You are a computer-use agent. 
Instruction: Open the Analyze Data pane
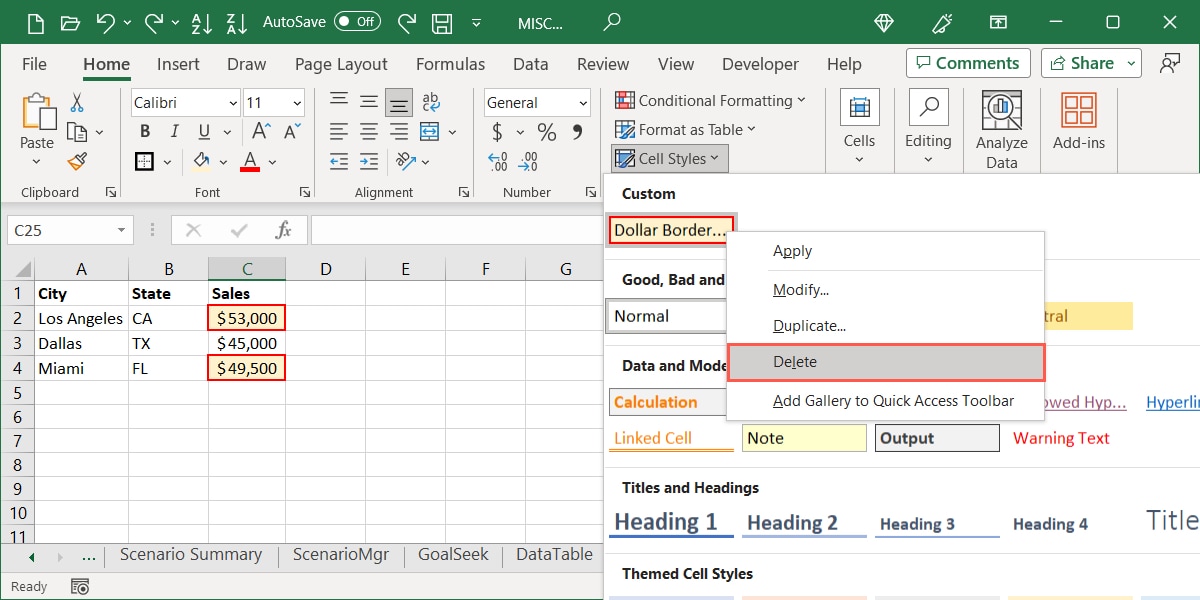point(1001,128)
